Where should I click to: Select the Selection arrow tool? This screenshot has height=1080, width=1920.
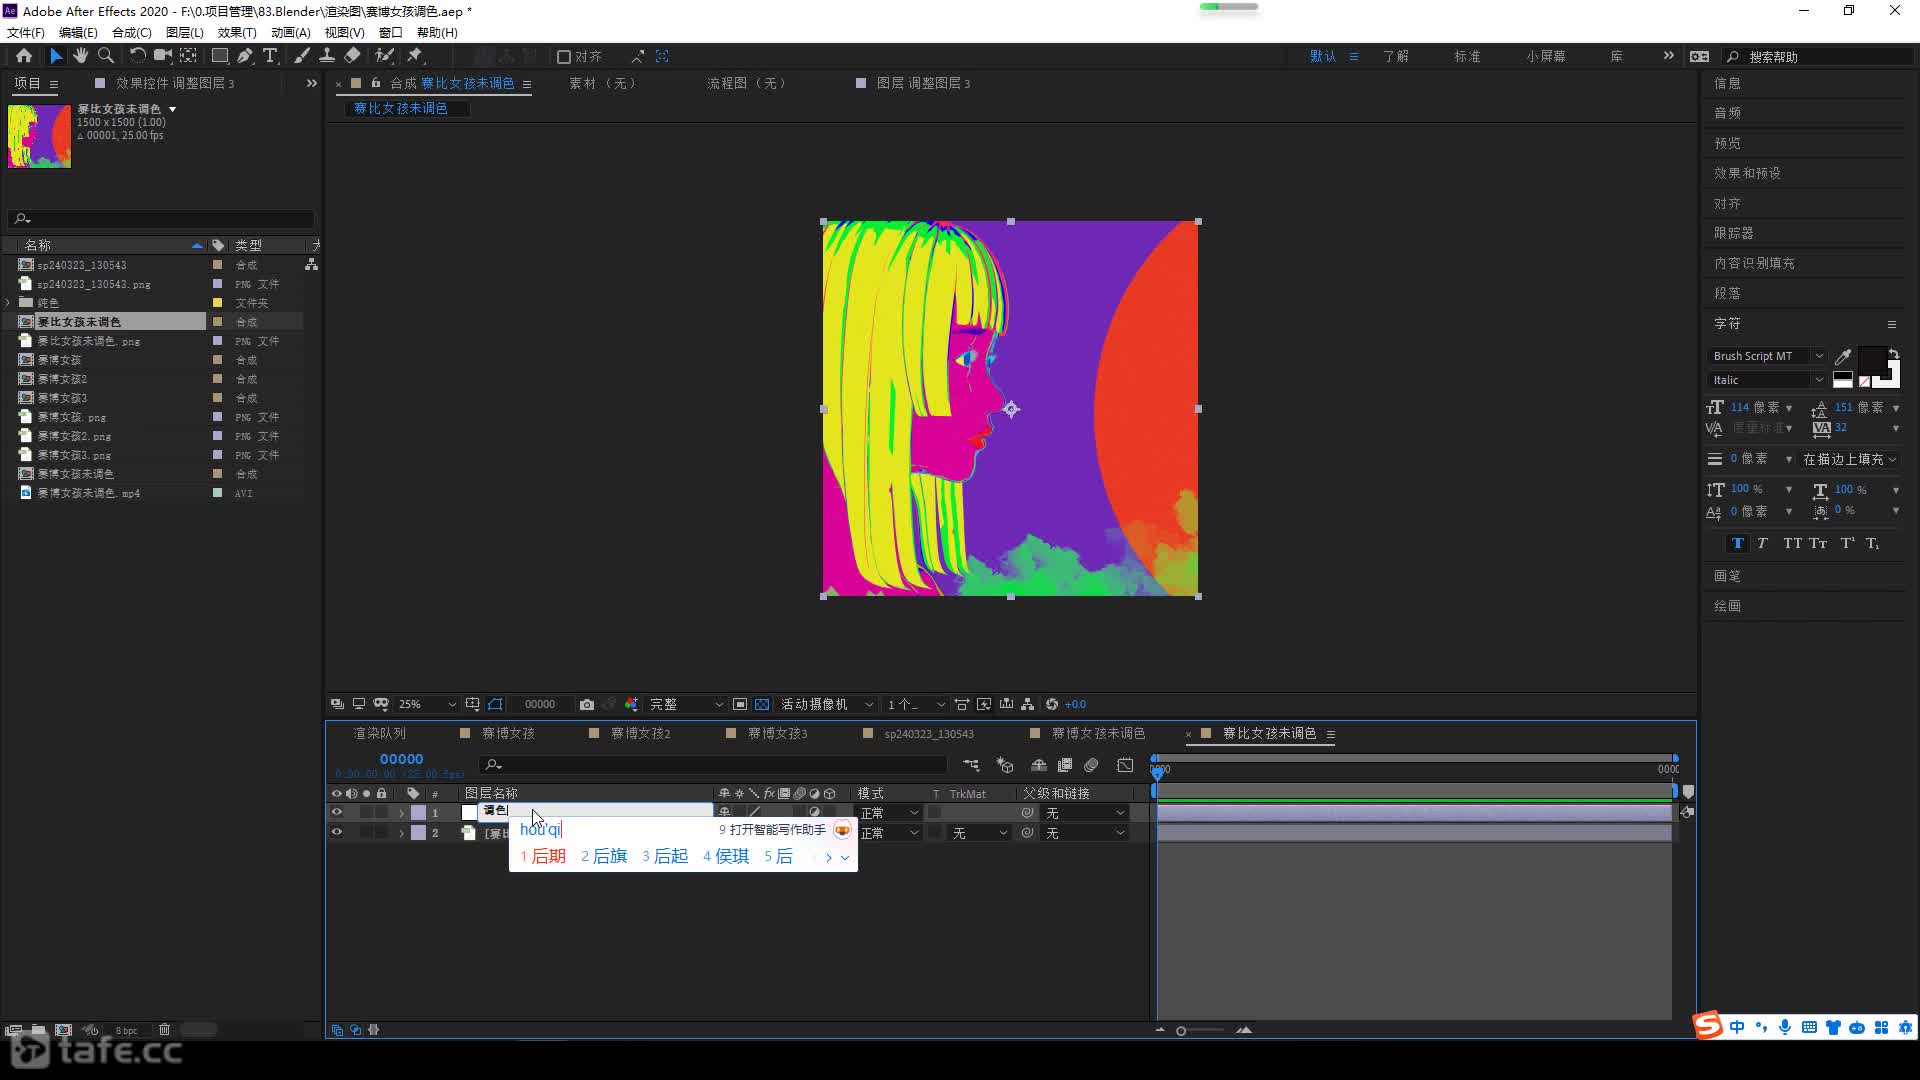pos(56,56)
